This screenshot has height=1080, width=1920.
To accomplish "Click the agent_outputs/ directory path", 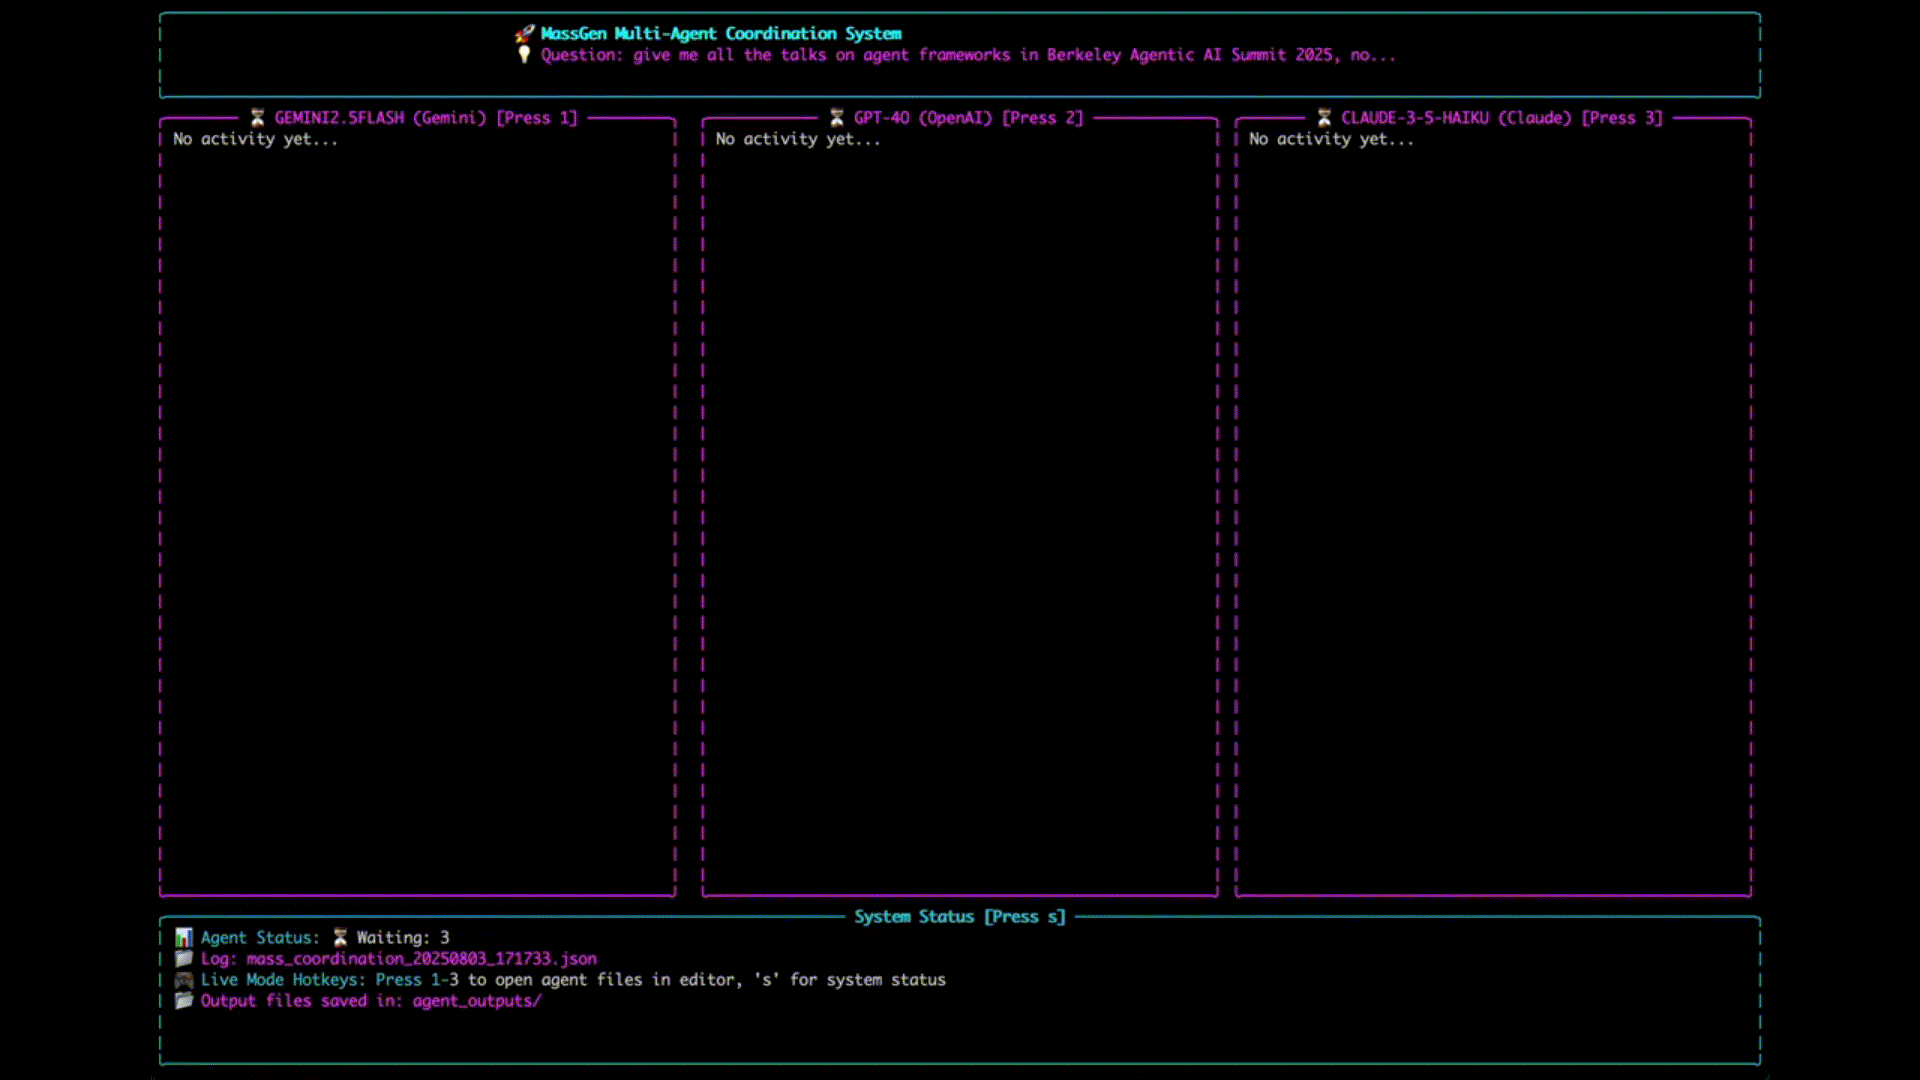I will click(477, 1001).
